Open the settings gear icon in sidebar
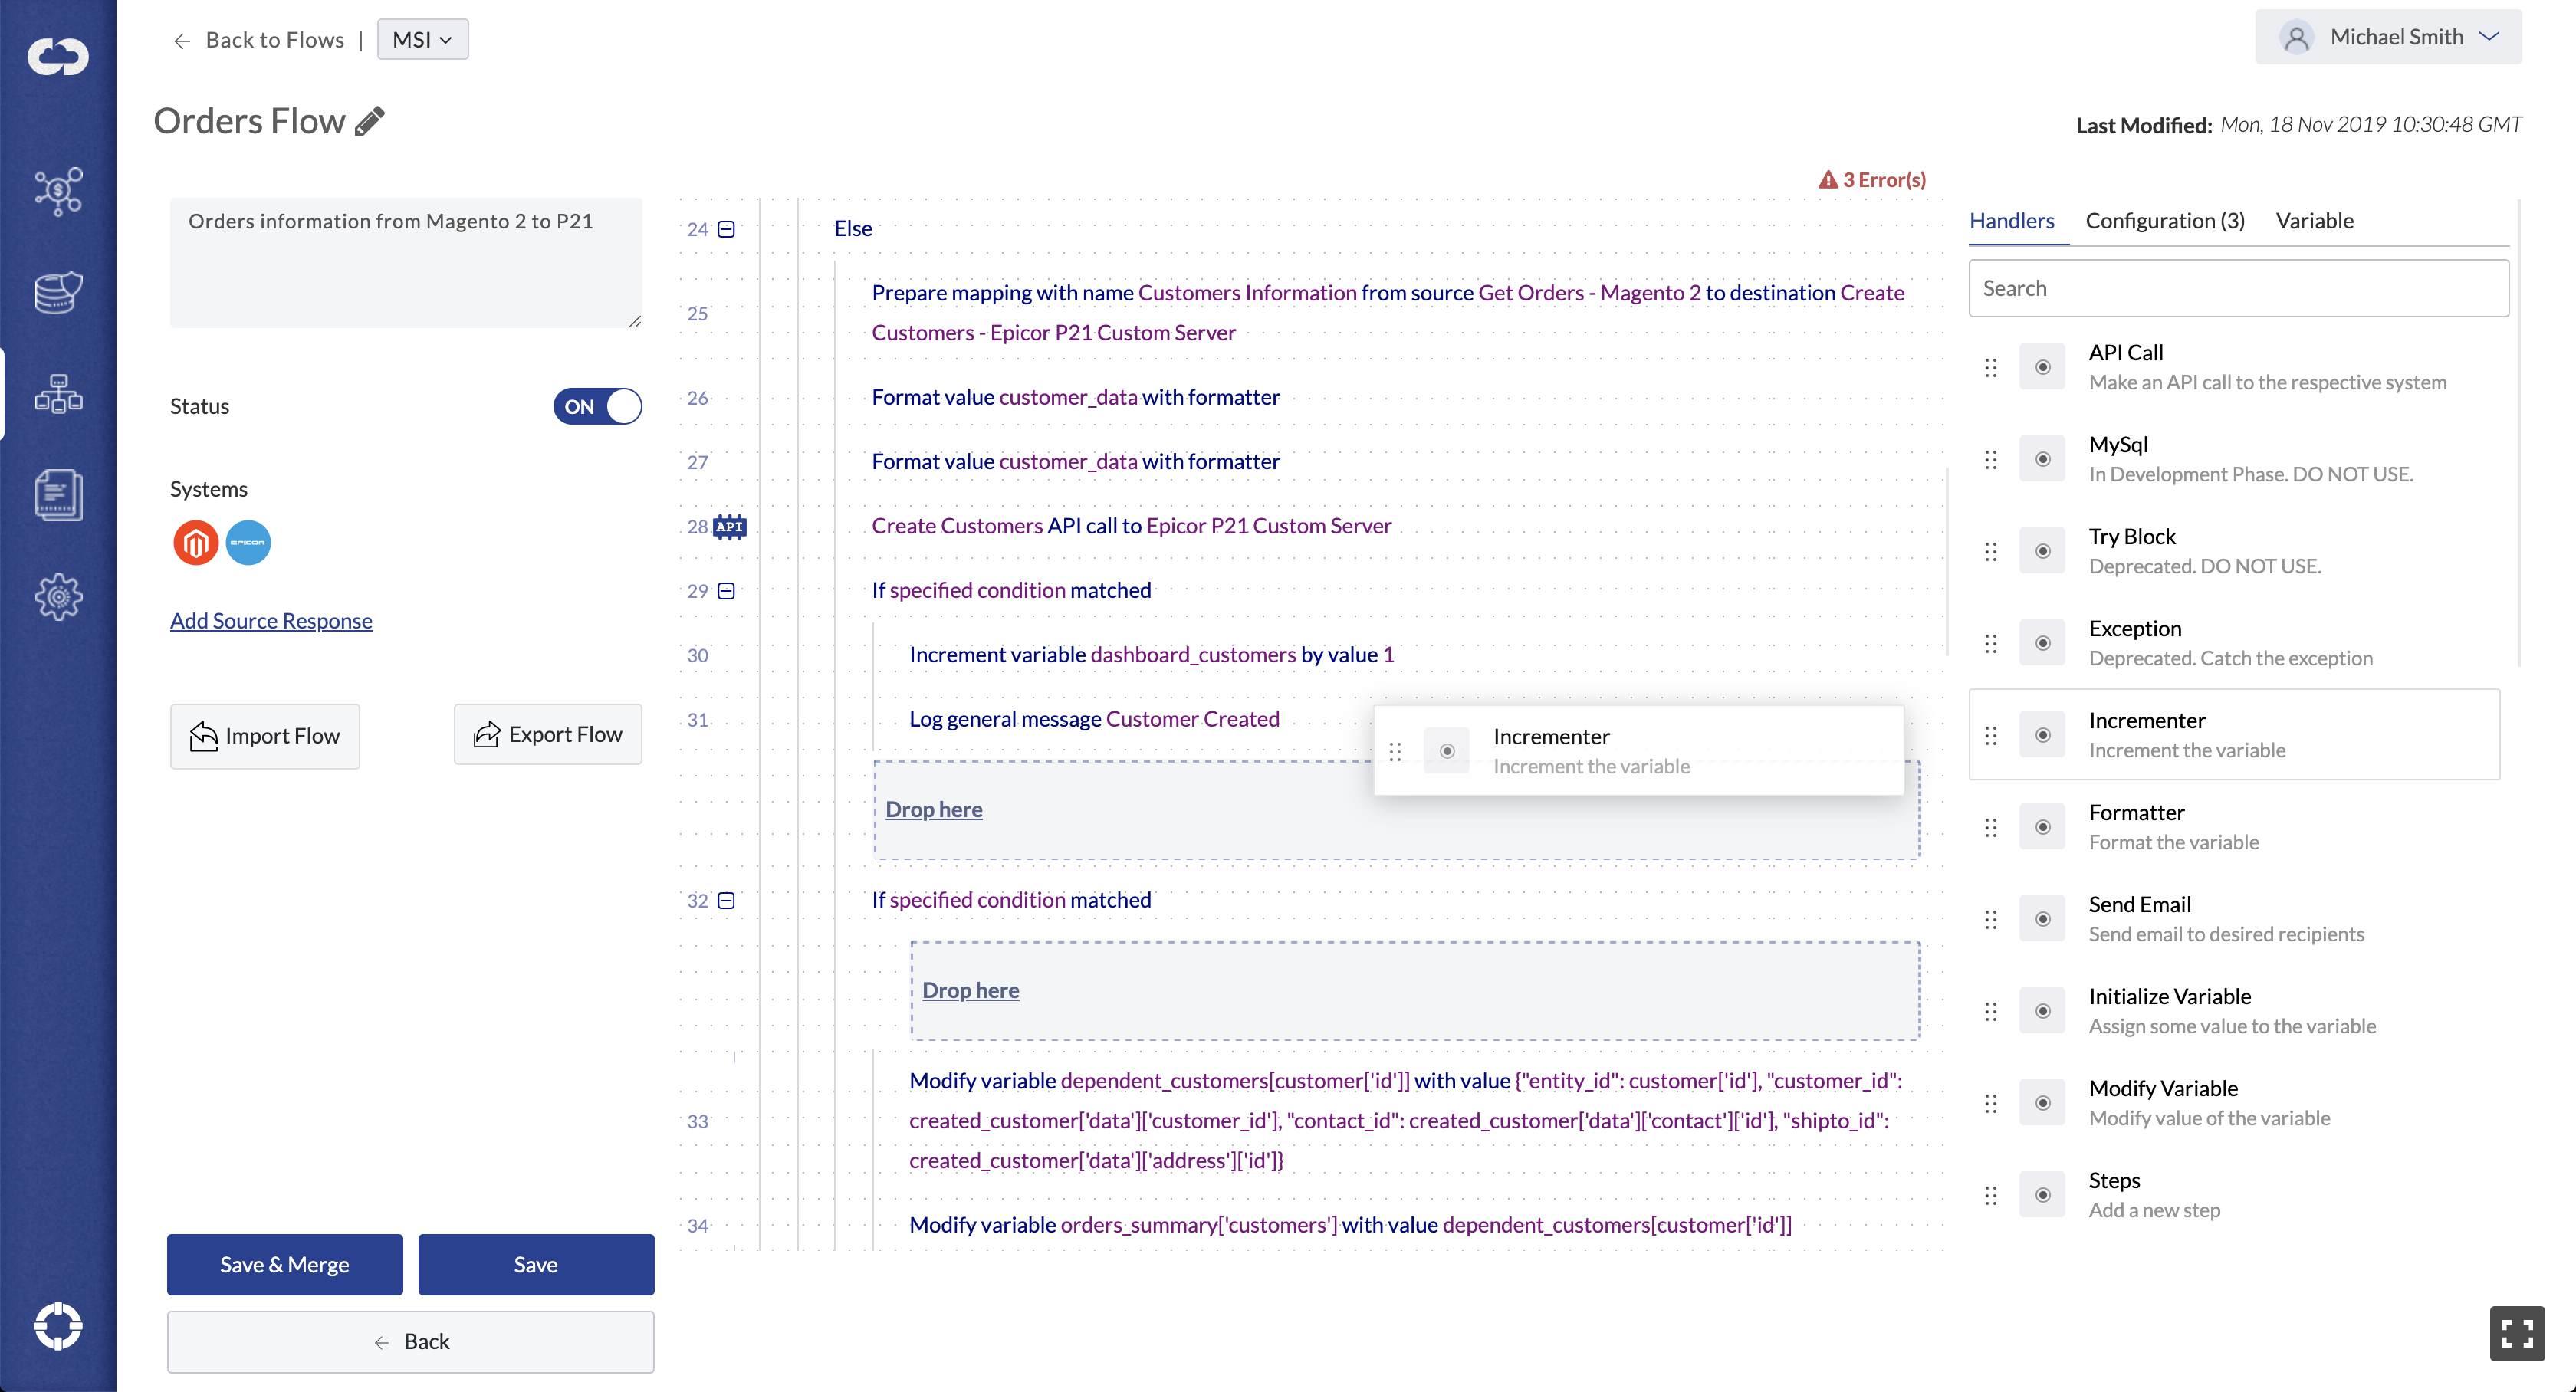 click(x=58, y=597)
